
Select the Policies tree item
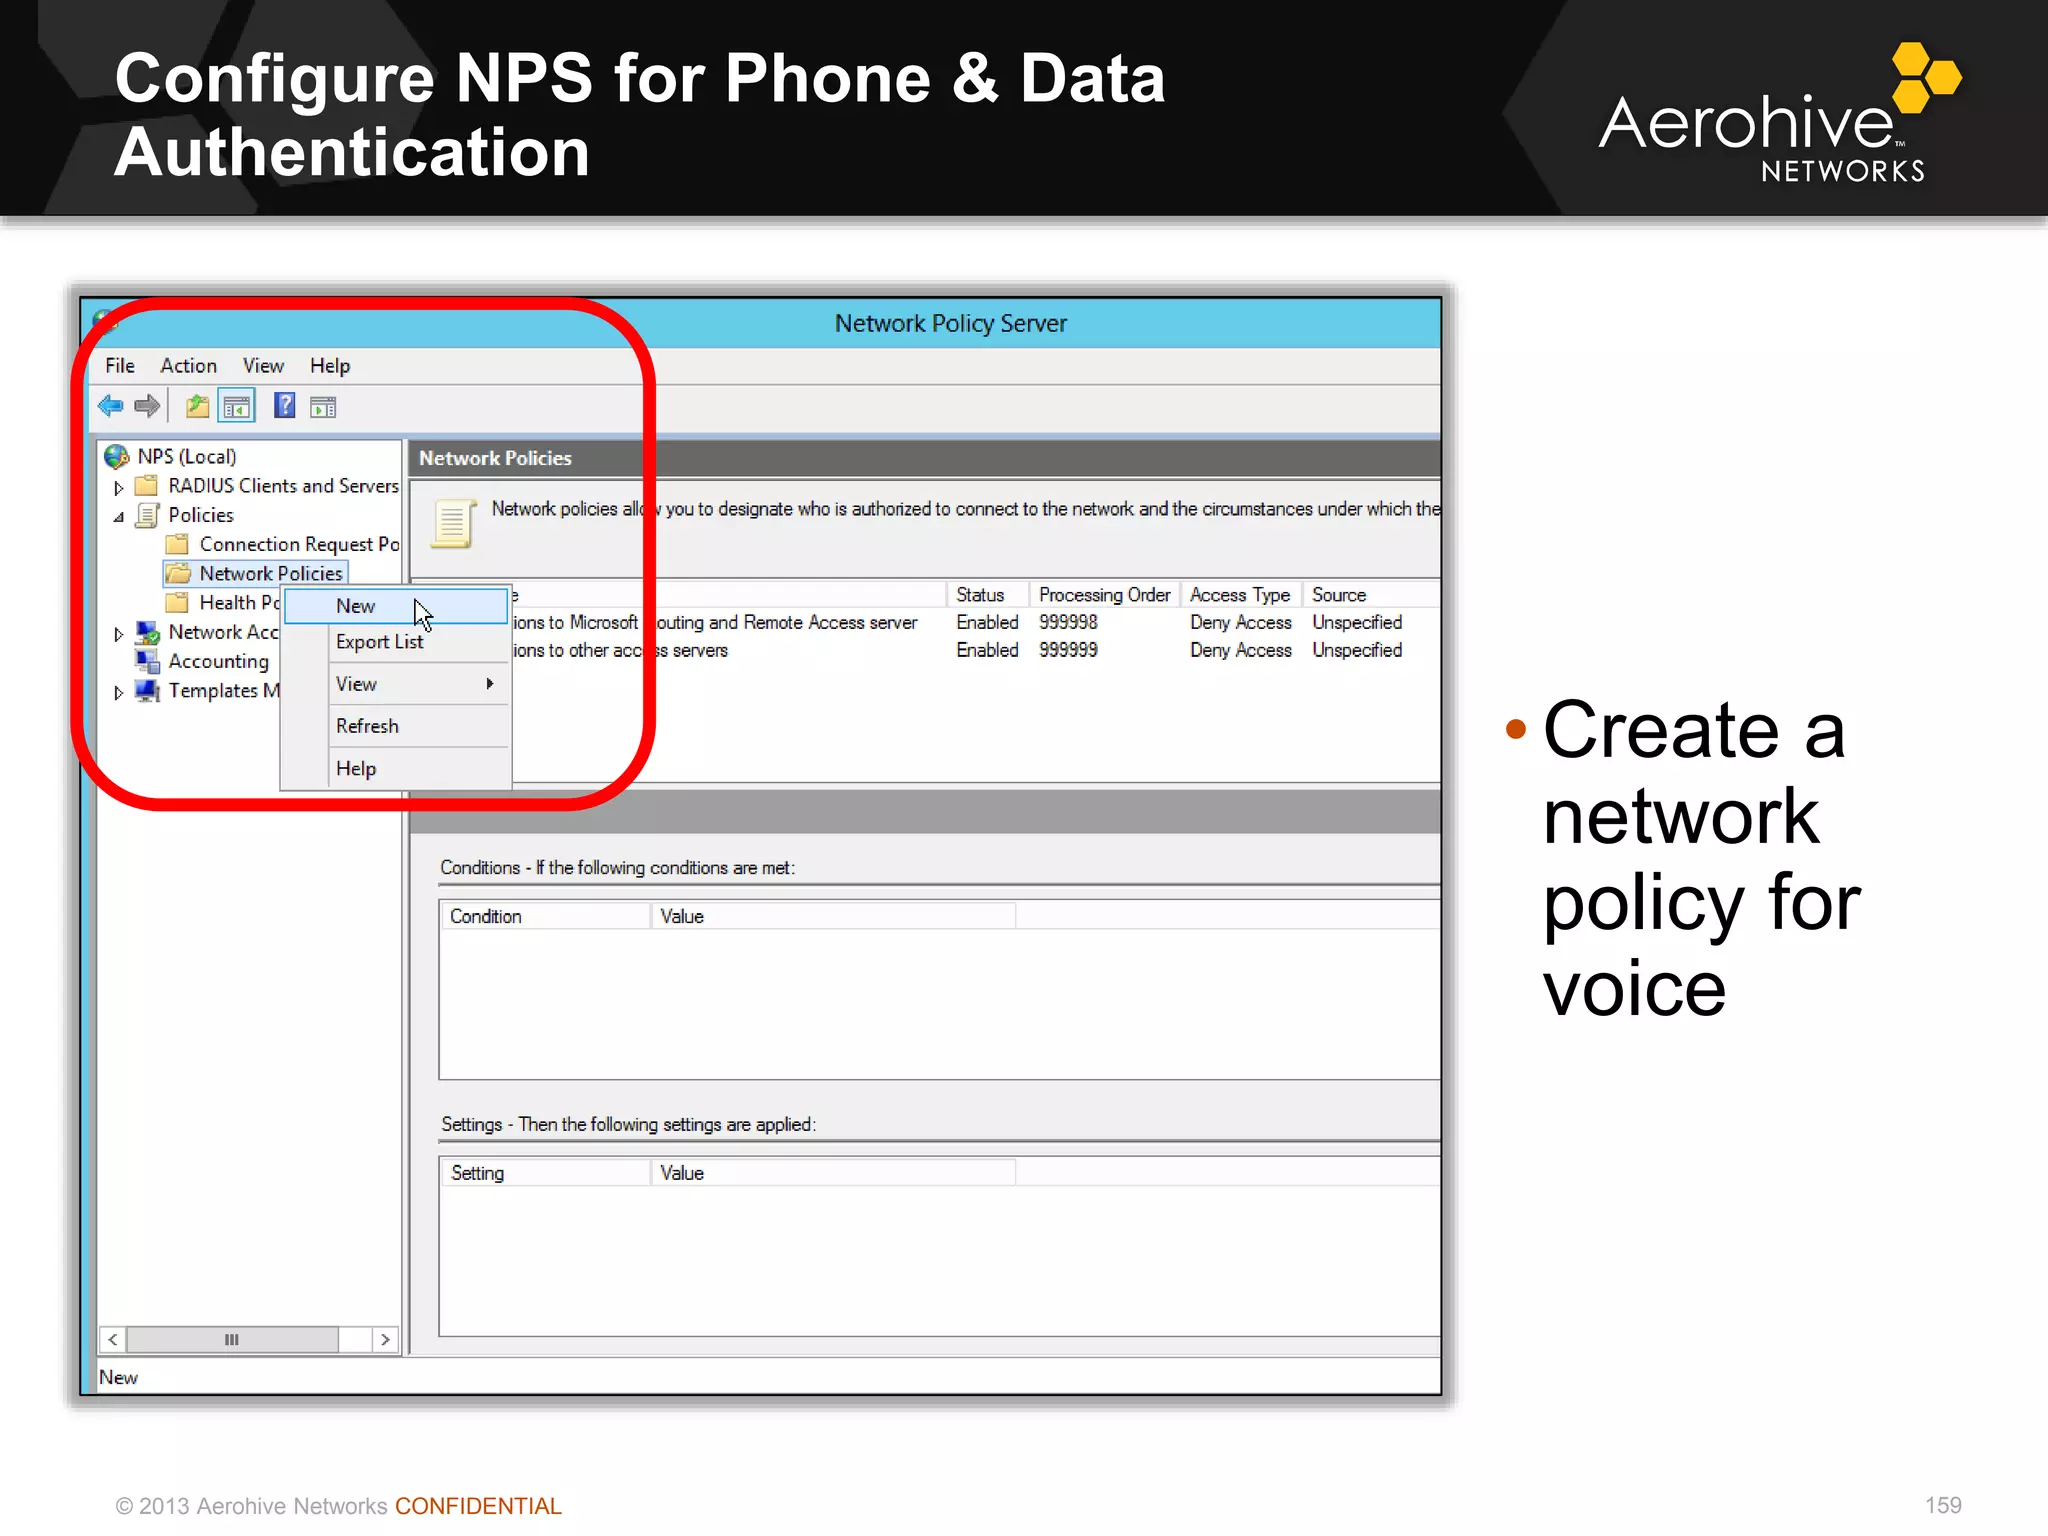point(201,515)
